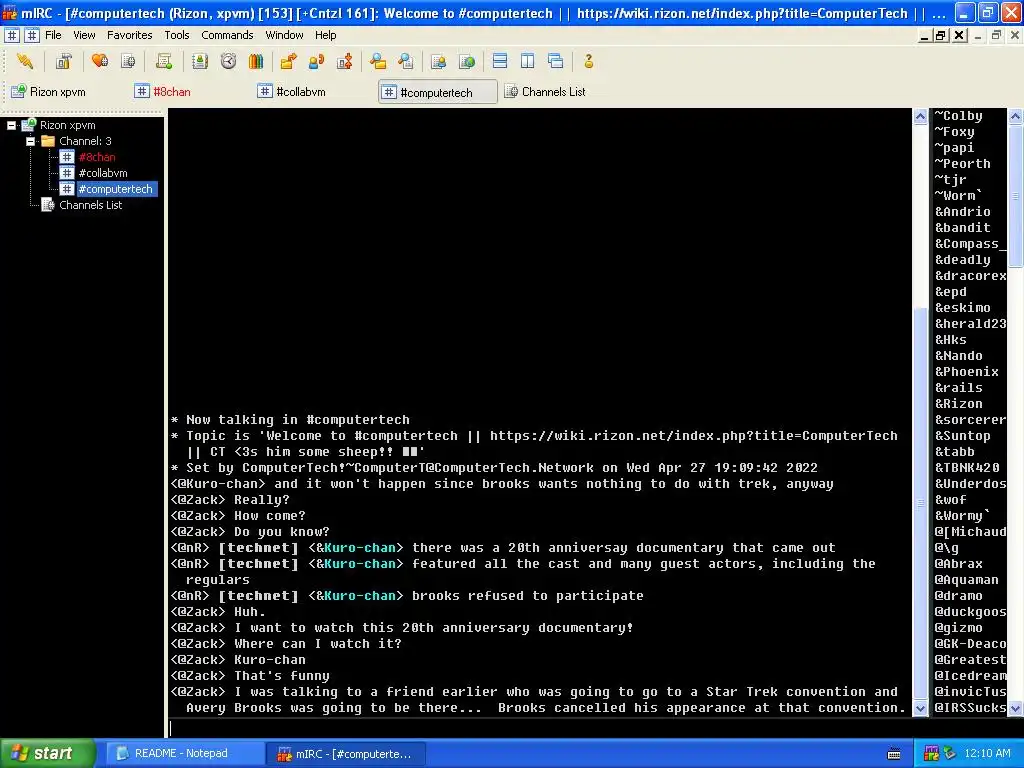Select @Aquaman in the nicklist
Viewport: 1024px width, 768px height.
(x=967, y=580)
